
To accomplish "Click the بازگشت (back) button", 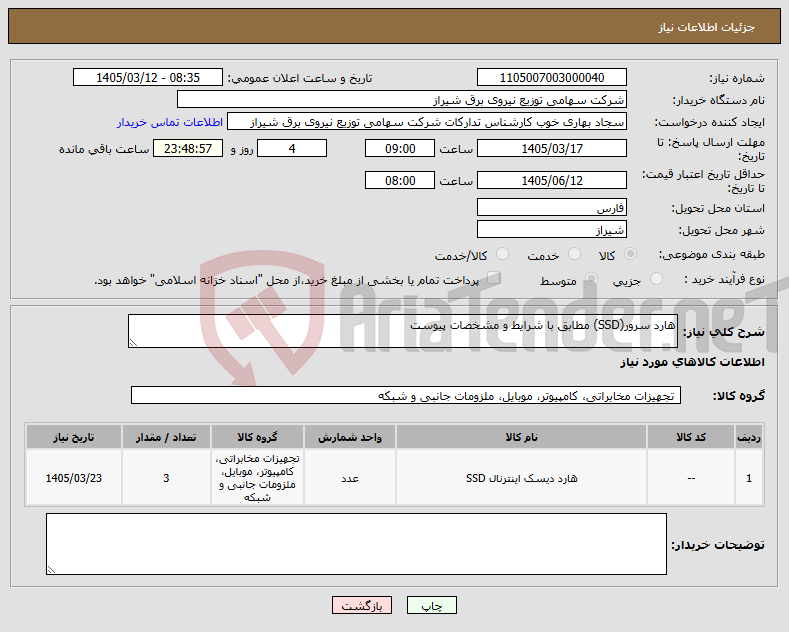I will pyautogui.click(x=362, y=605).
